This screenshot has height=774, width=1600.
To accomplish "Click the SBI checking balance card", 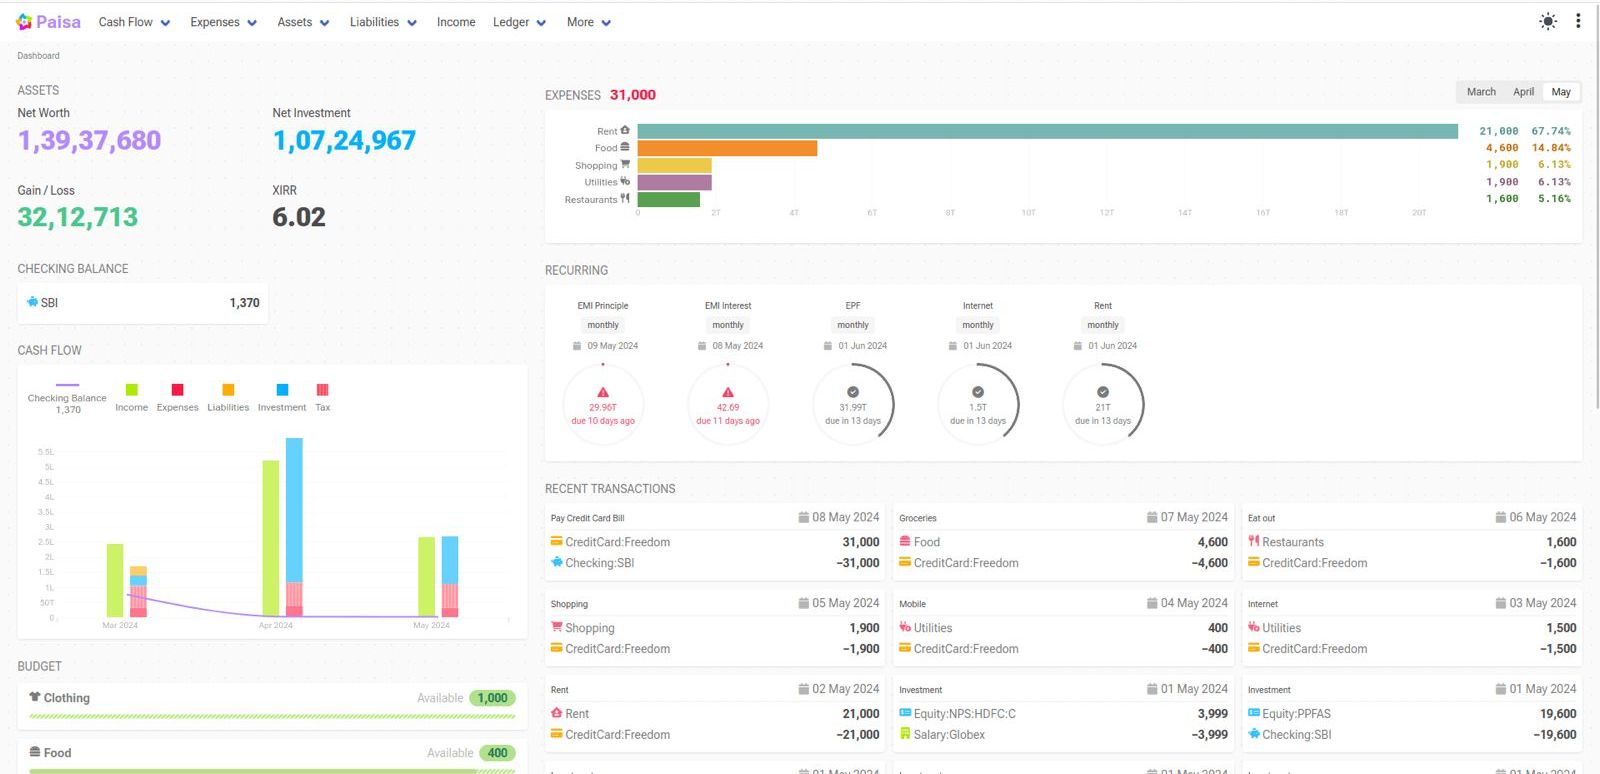I will (142, 302).
